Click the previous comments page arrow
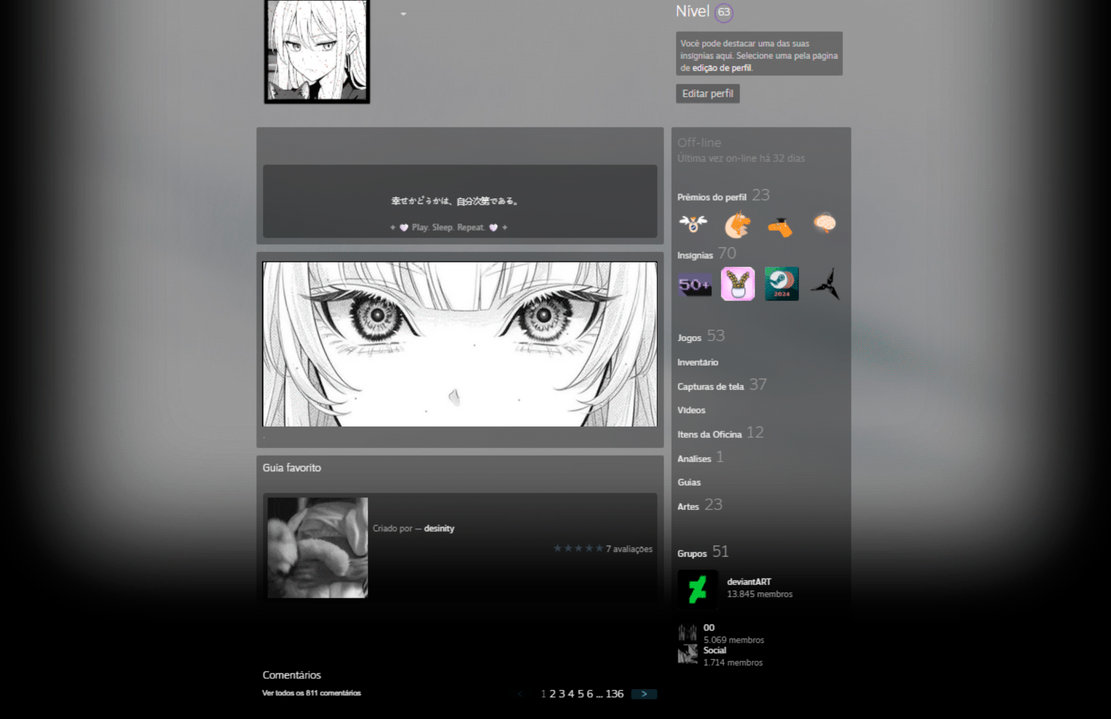This screenshot has width=1111, height=719. [520, 694]
